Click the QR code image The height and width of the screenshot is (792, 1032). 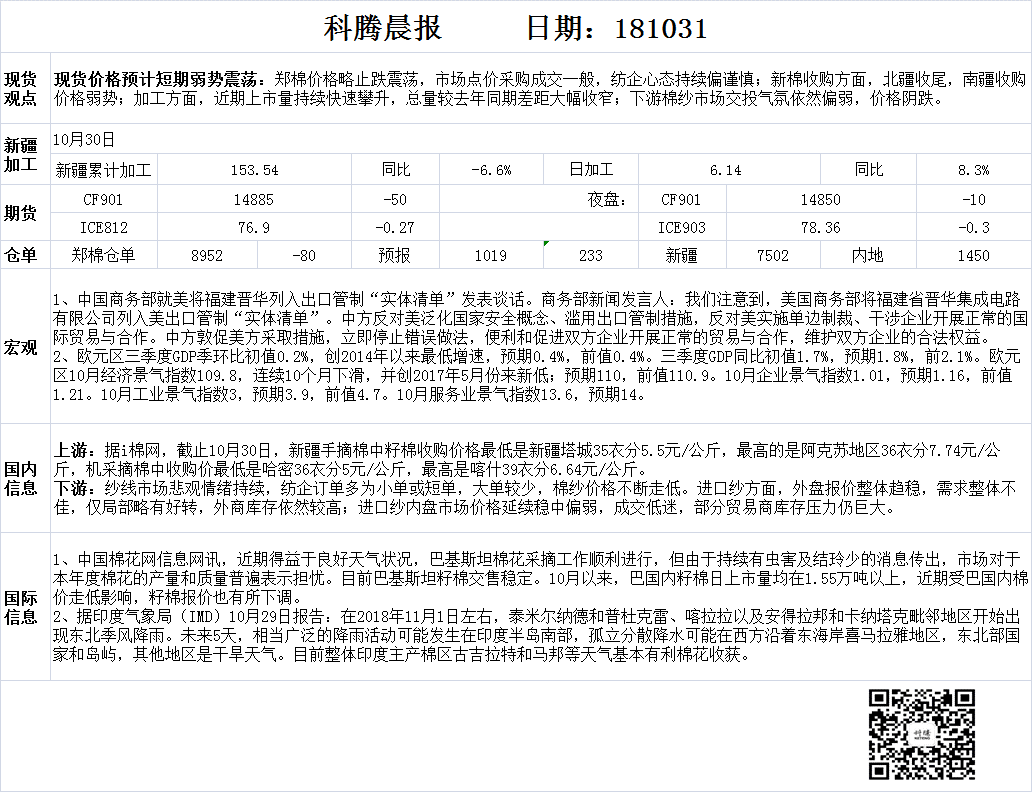[921, 733]
